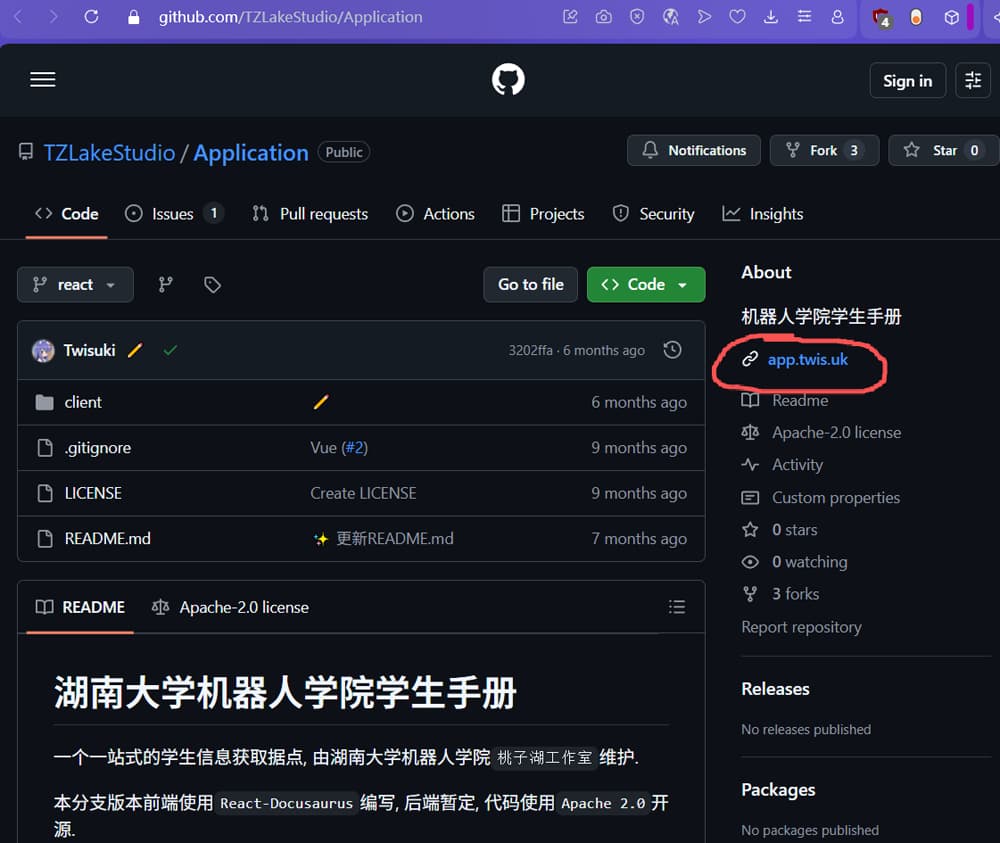This screenshot has height=843, width=1000.
Task: Open the Releases heading link
Action: pyautogui.click(x=775, y=689)
